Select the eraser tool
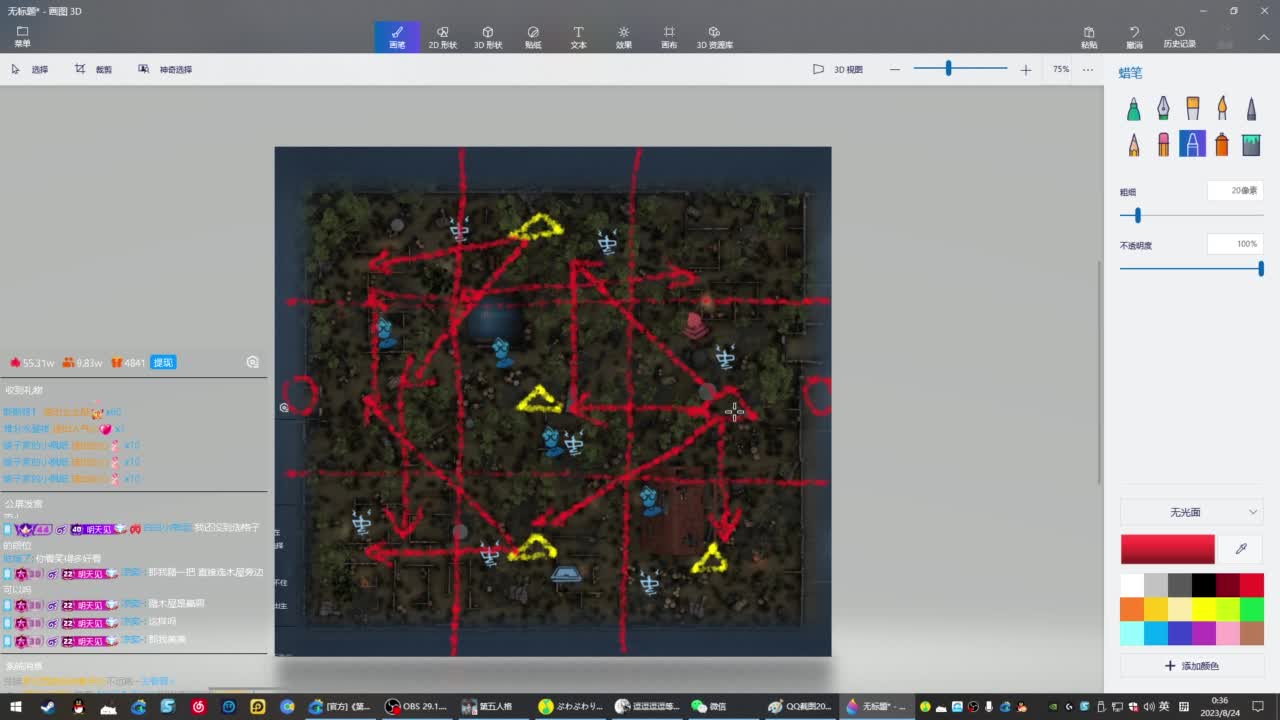Screen dimensions: 1280x720 pyautogui.click(x=1163, y=144)
